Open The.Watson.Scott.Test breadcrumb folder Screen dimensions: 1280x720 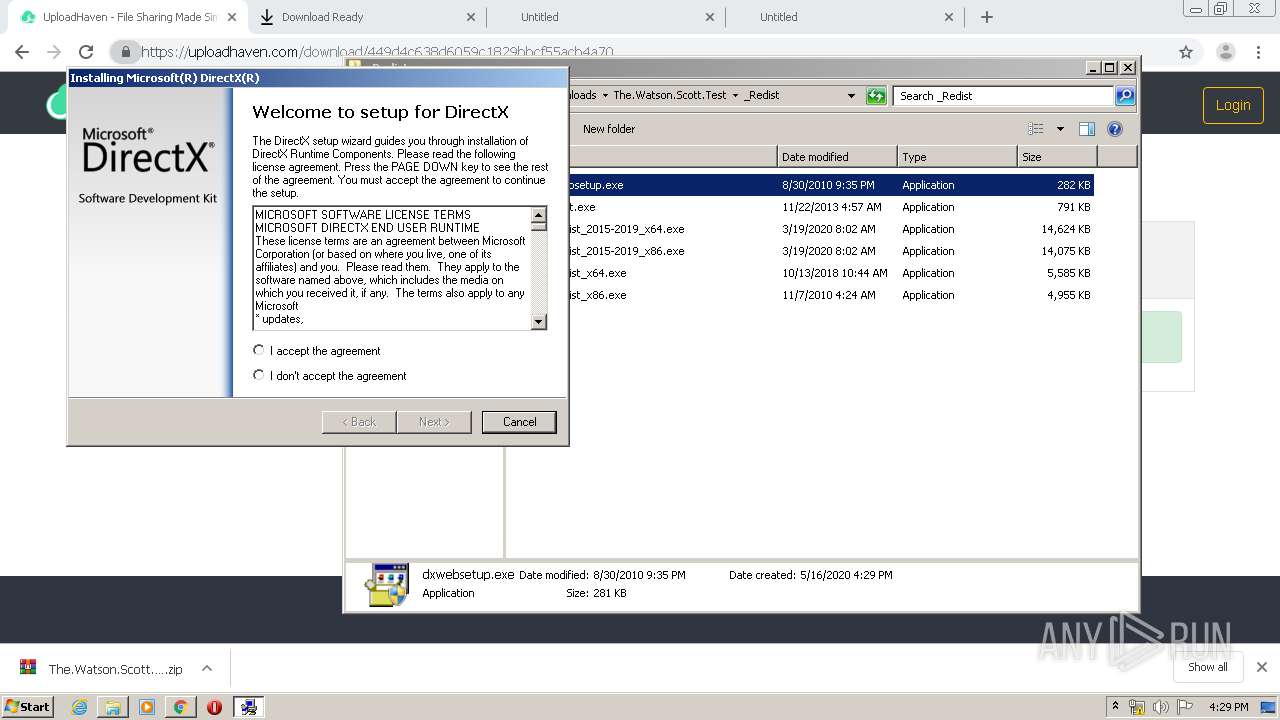click(670, 96)
